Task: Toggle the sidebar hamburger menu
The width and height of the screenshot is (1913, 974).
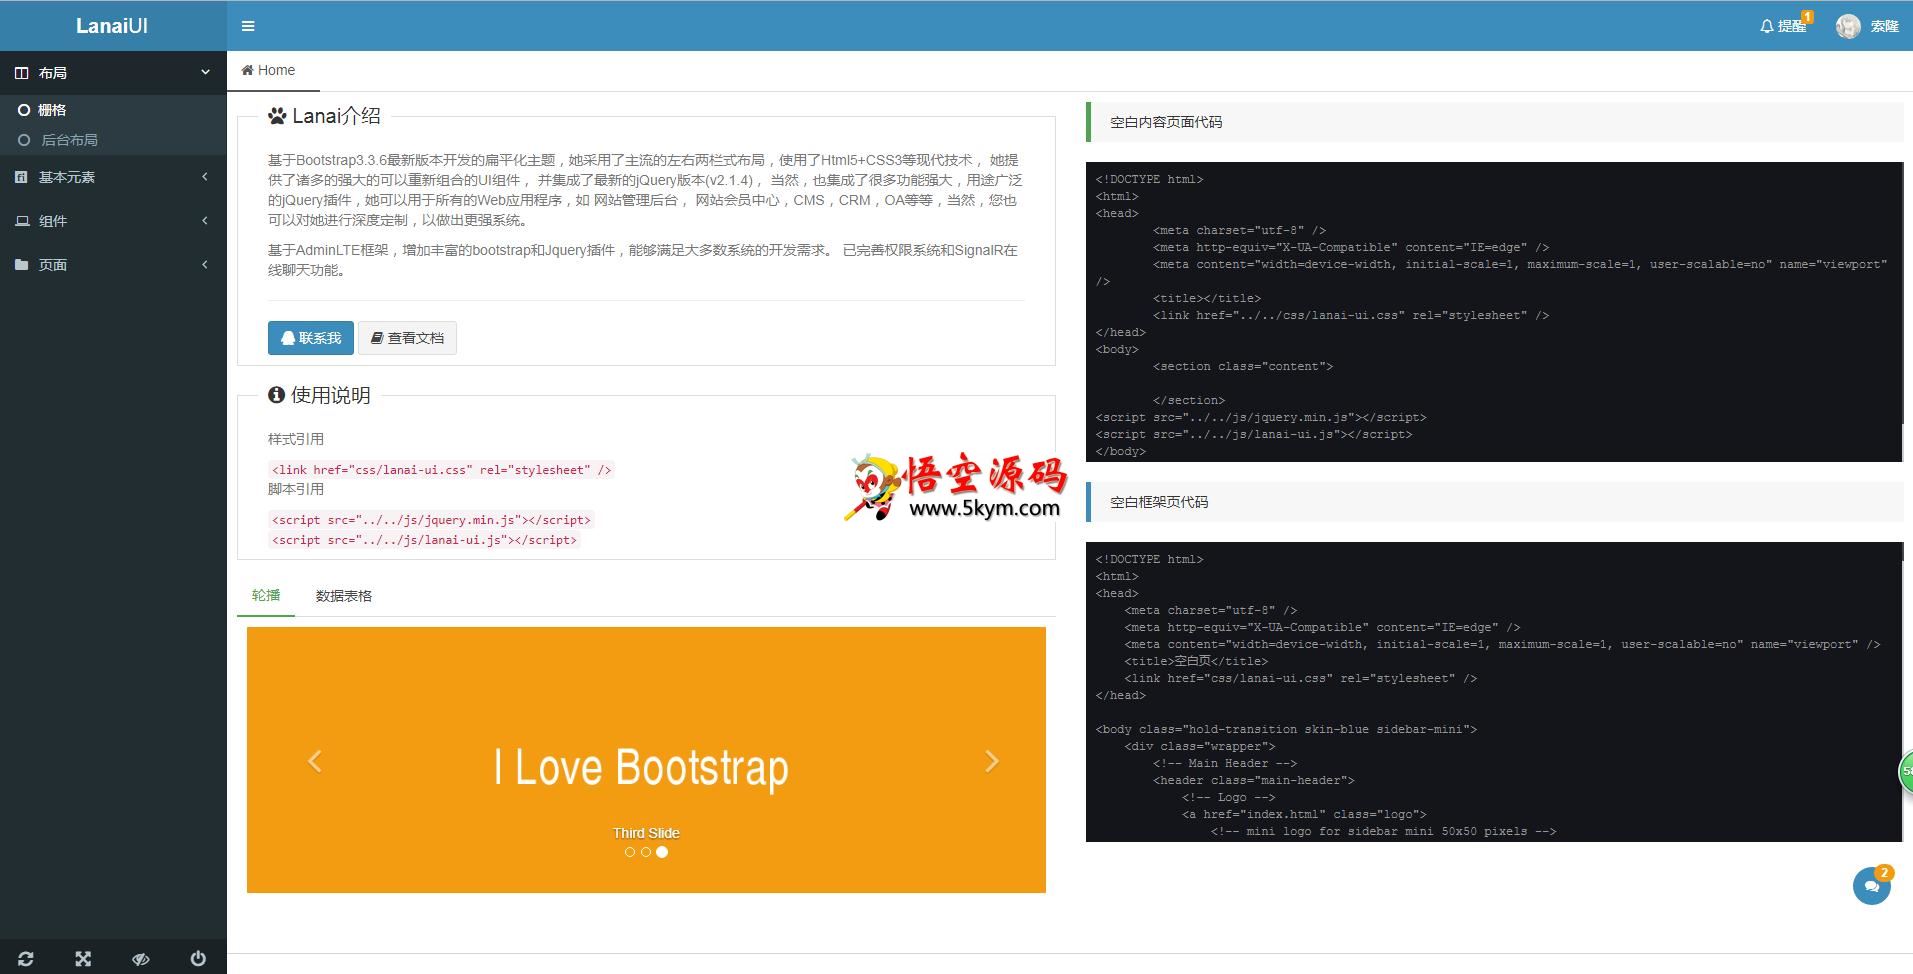Action: coord(248,26)
